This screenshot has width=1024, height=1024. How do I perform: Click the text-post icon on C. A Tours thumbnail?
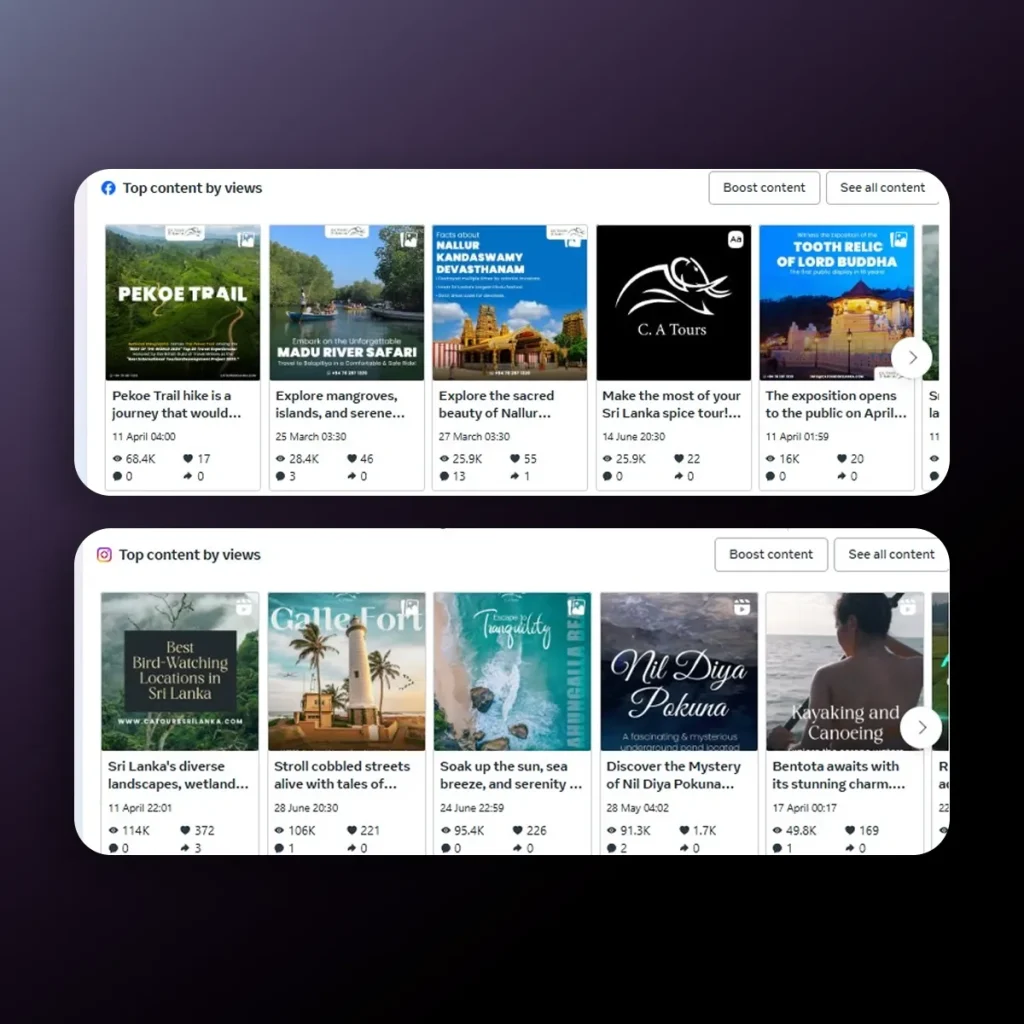point(736,239)
